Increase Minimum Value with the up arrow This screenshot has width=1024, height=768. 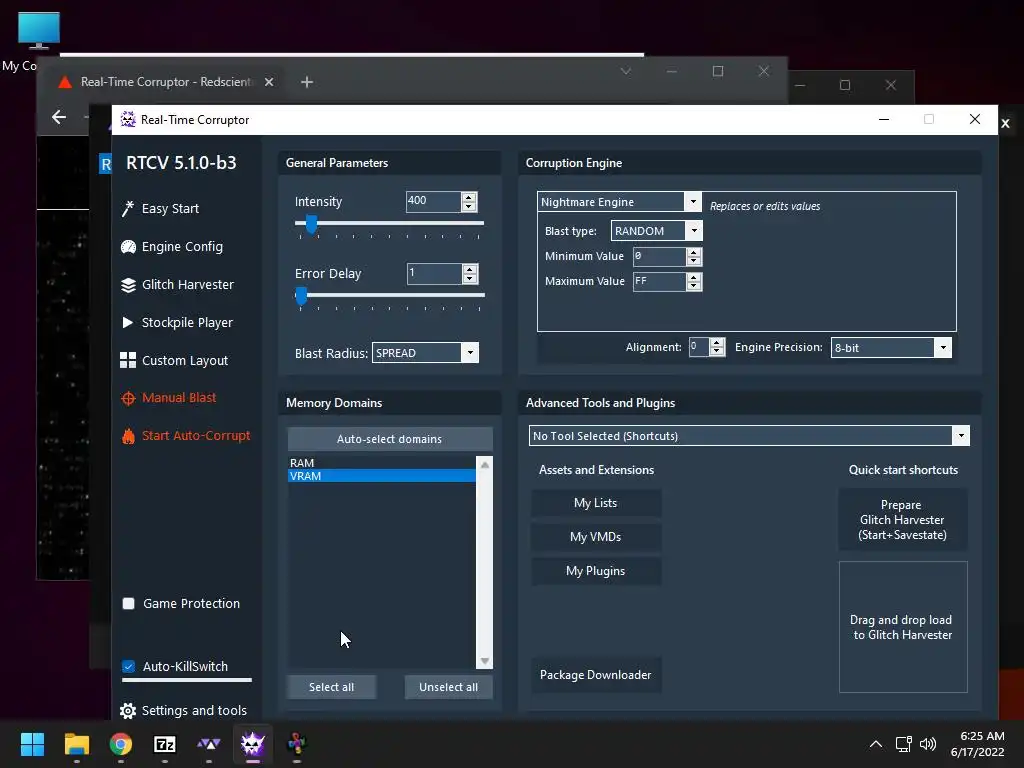(x=694, y=252)
